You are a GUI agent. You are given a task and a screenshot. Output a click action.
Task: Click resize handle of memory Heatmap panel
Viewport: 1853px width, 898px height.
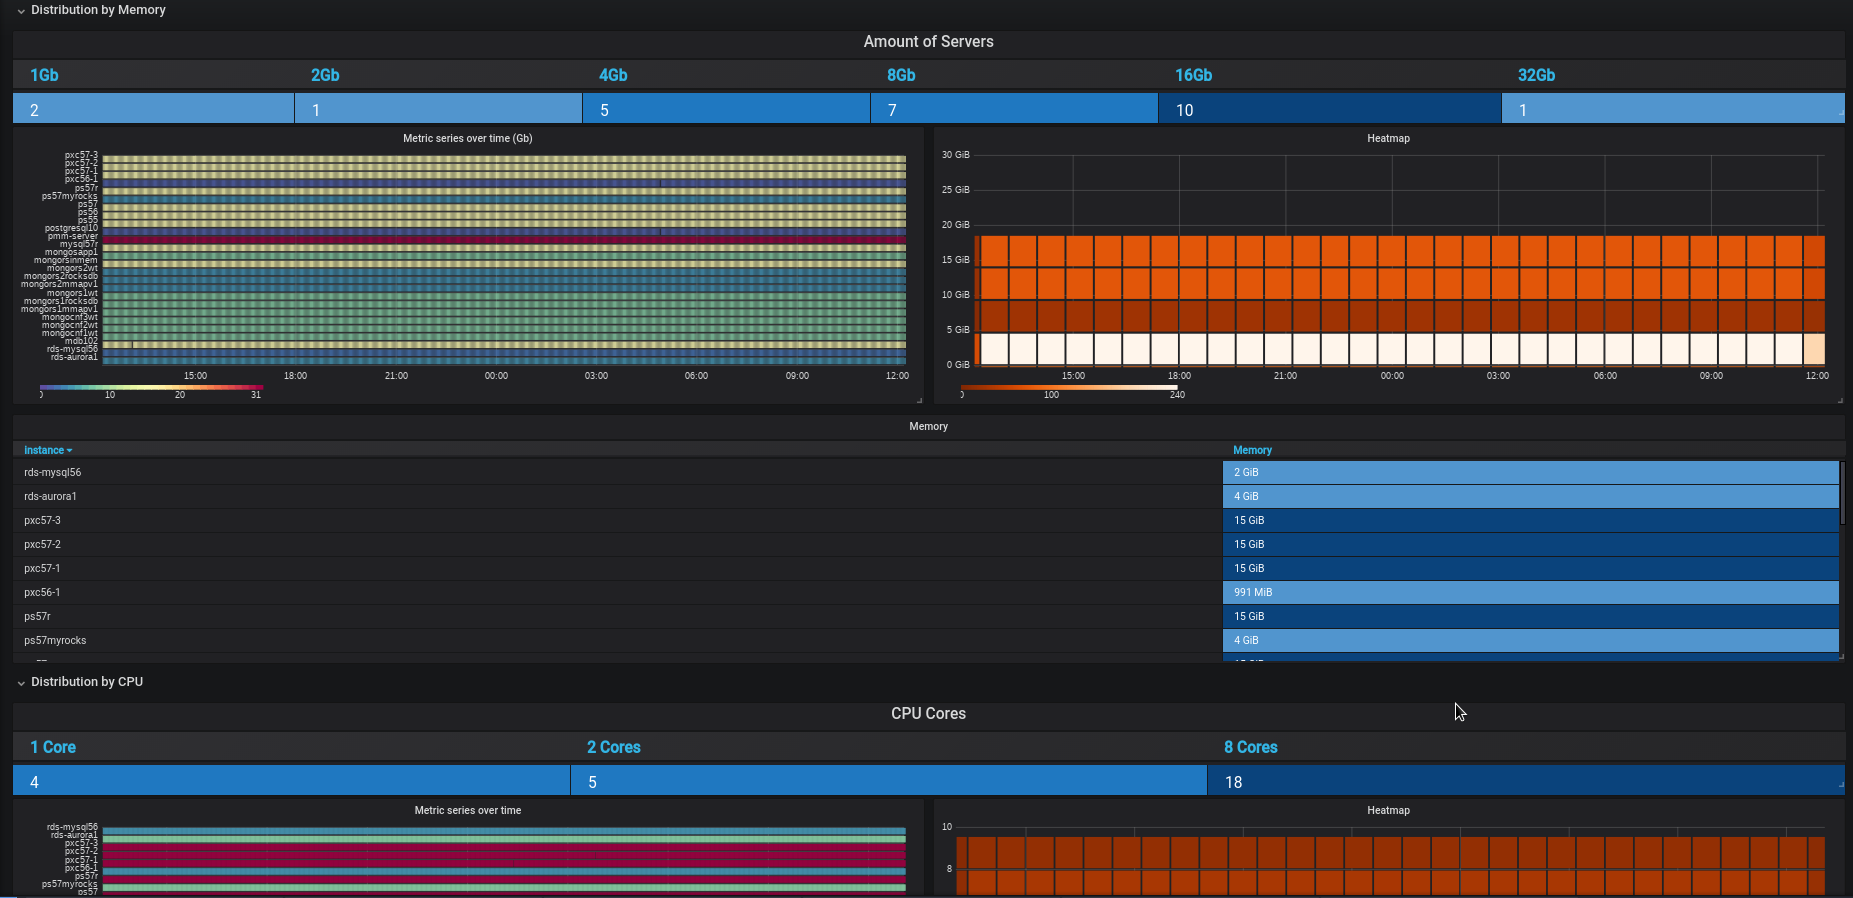1840,400
